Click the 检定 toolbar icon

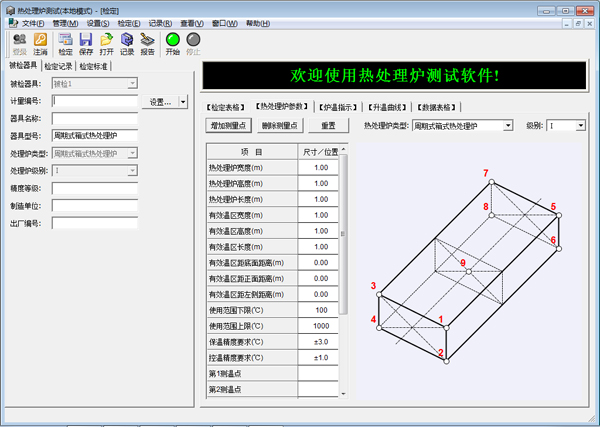tap(66, 42)
